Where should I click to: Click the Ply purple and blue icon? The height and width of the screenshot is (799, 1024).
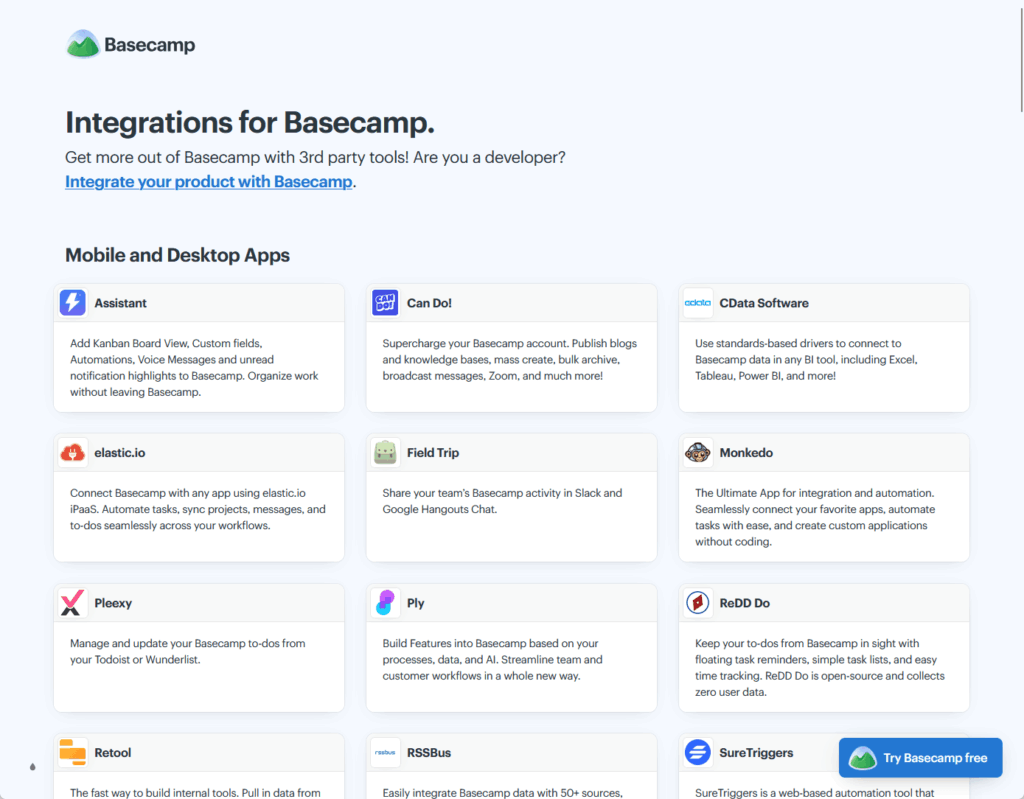pos(385,602)
